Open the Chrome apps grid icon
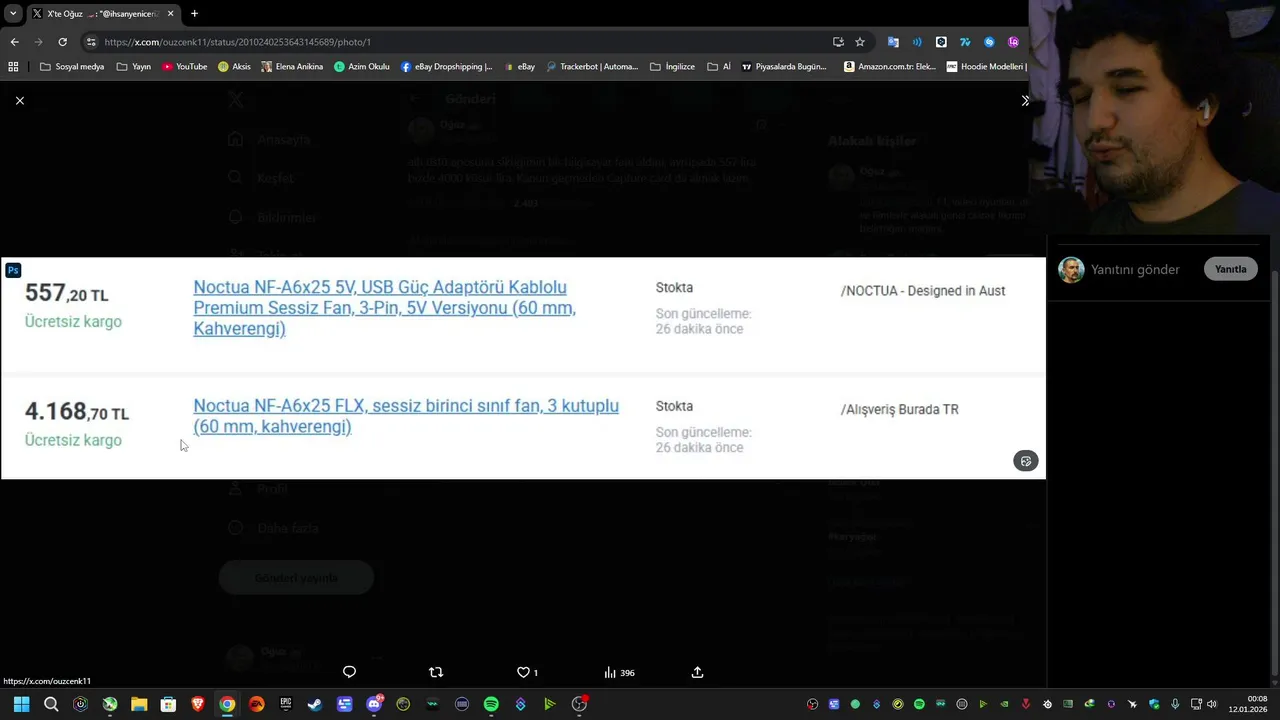 [13, 66]
